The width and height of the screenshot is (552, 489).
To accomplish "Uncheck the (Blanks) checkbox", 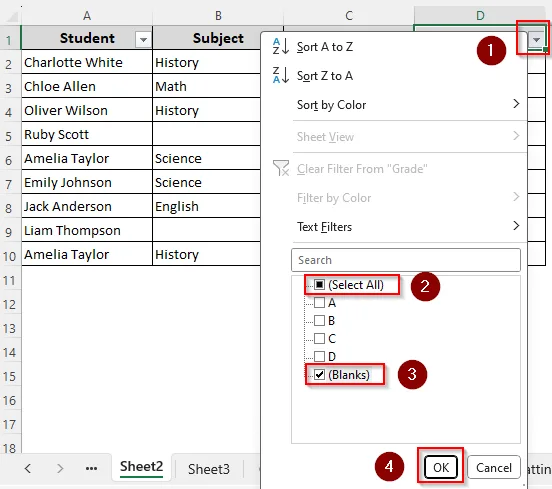I will tap(319, 375).
